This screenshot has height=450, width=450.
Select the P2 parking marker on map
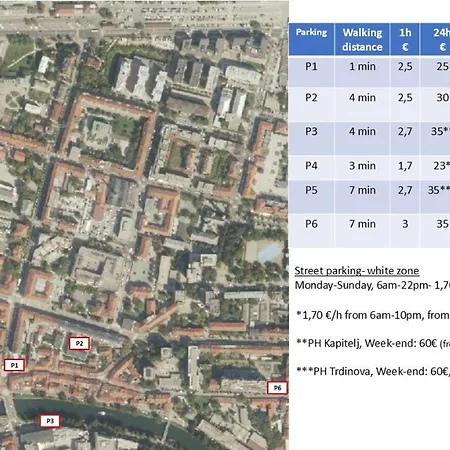point(79,343)
